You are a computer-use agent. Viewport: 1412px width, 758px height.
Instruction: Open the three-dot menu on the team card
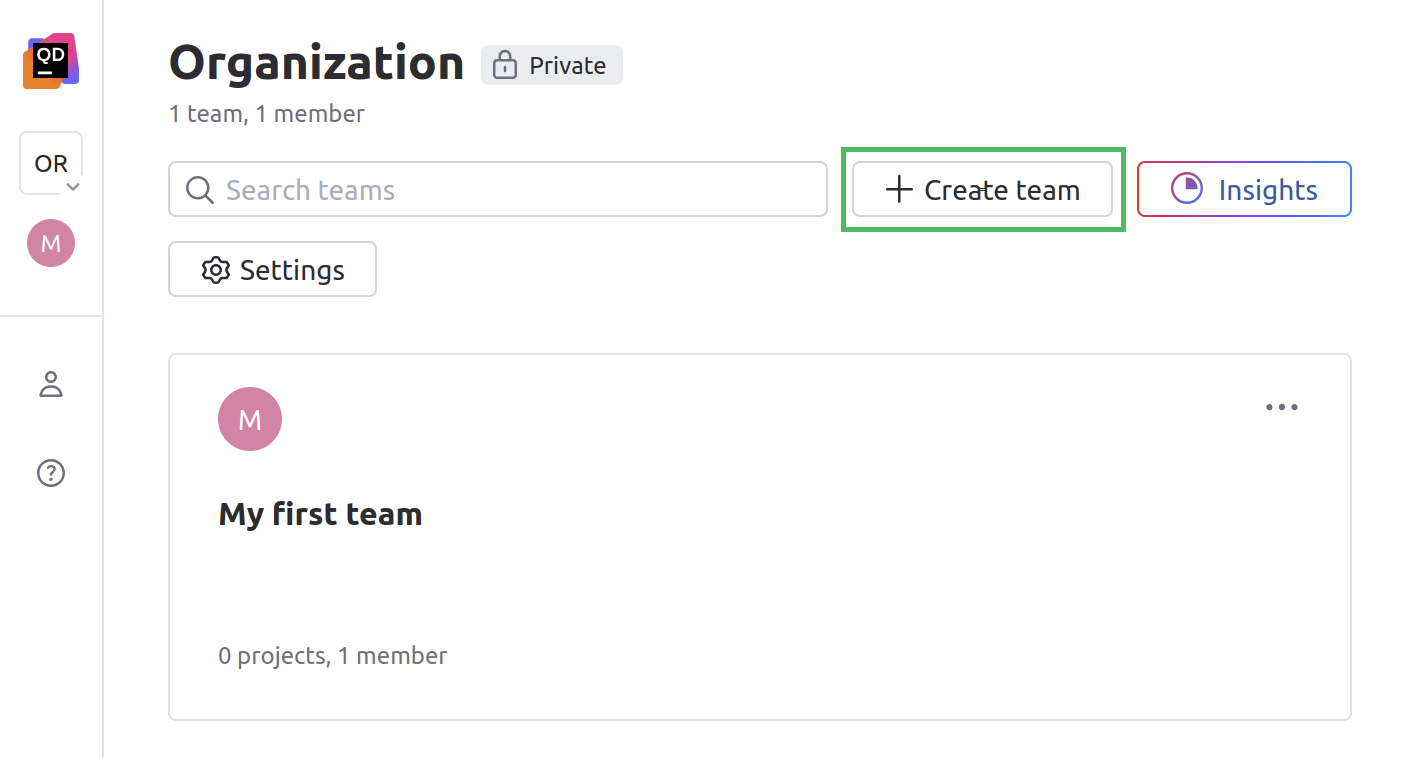click(1282, 407)
